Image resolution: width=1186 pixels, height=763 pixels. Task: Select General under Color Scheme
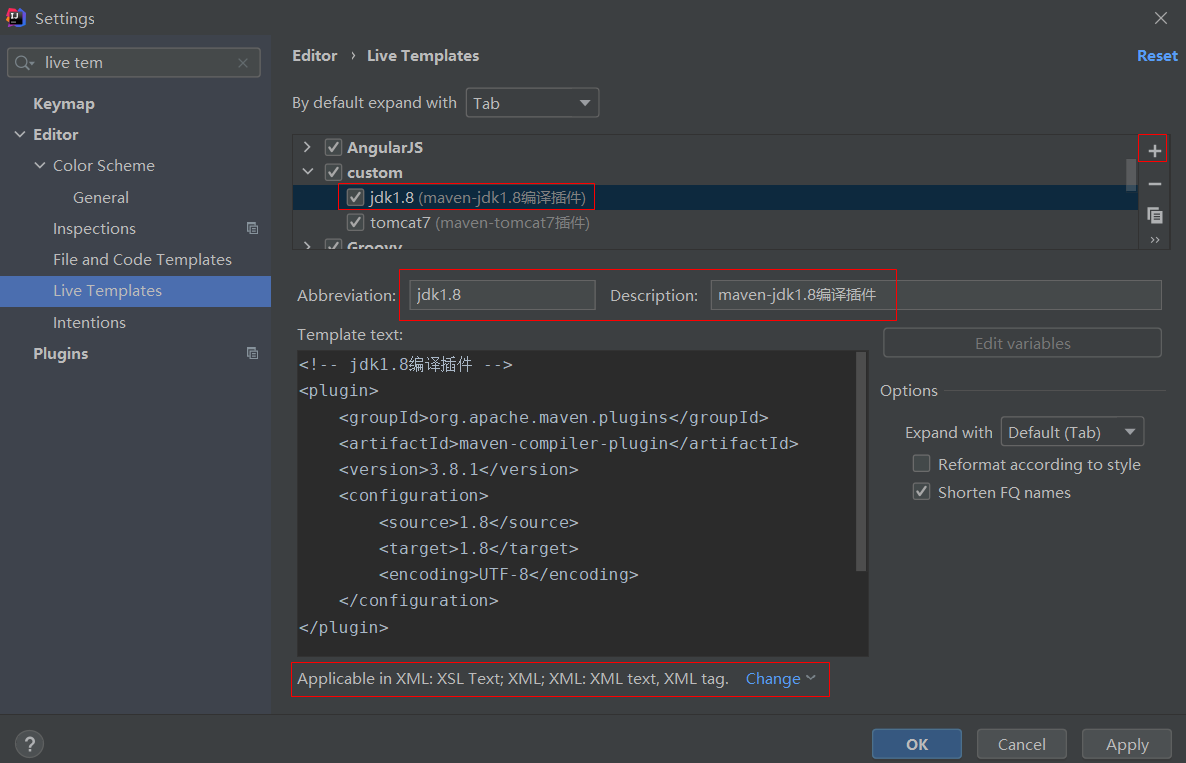coord(101,197)
